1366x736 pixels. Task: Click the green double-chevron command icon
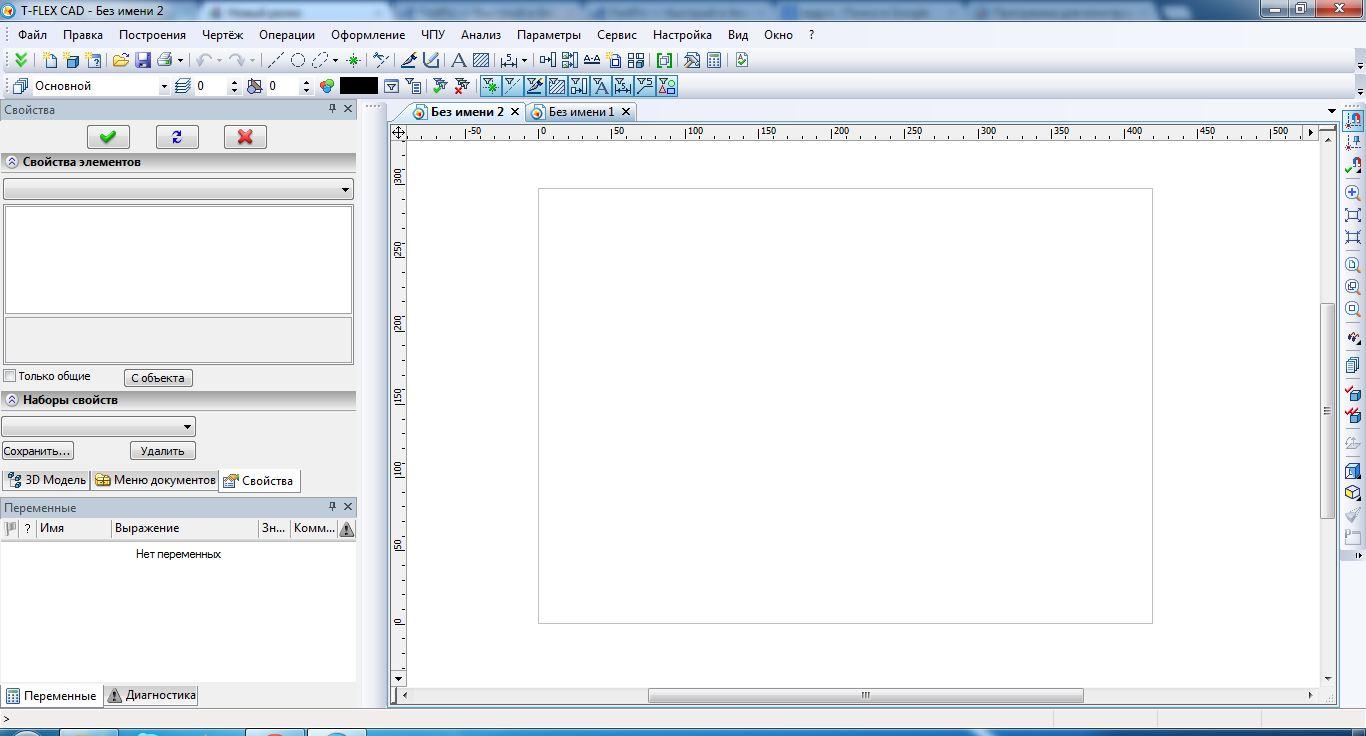click(x=20, y=60)
